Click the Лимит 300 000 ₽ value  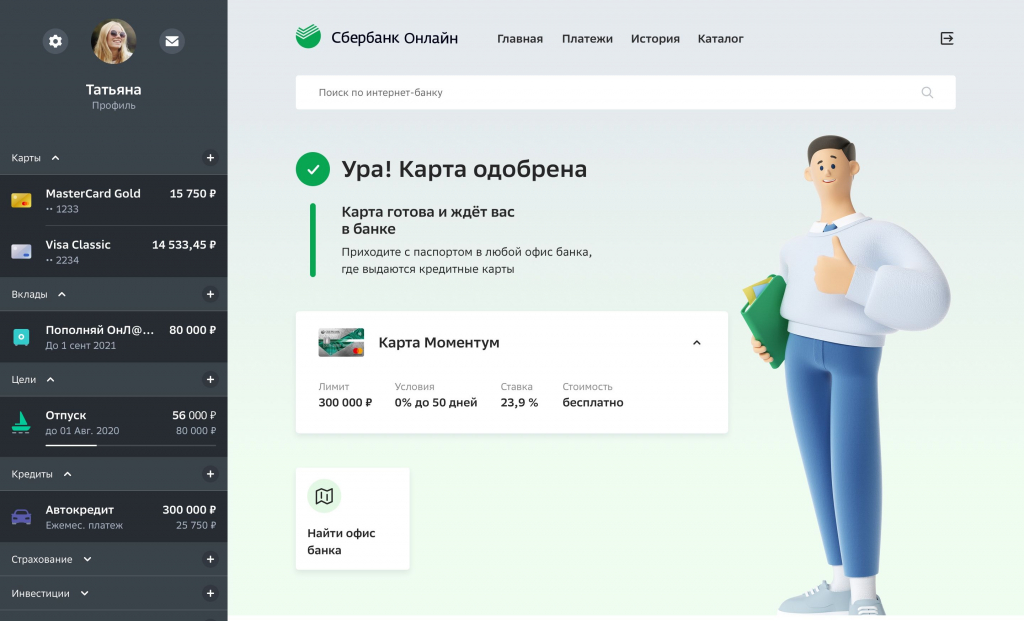tap(345, 403)
